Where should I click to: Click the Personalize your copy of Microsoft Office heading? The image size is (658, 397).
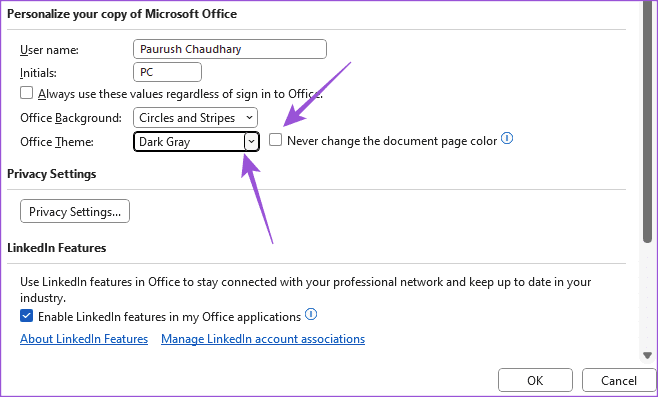122,14
